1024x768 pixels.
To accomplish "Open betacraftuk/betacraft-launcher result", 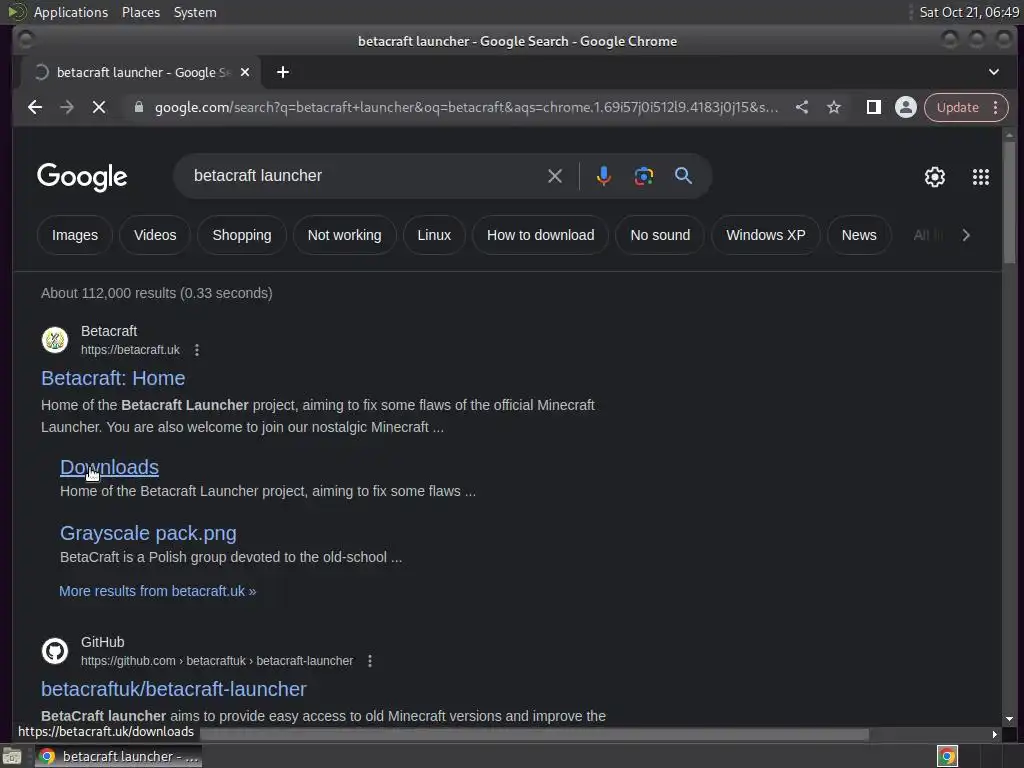I will point(174,689).
